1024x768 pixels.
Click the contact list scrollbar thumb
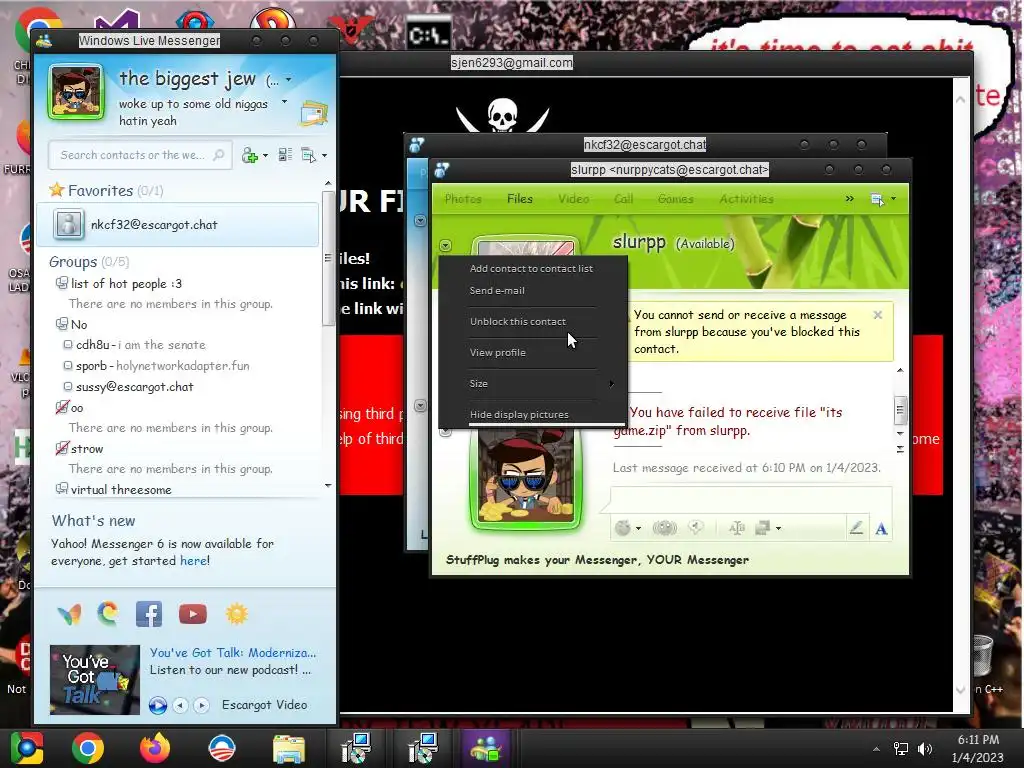[x=328, y=259]
